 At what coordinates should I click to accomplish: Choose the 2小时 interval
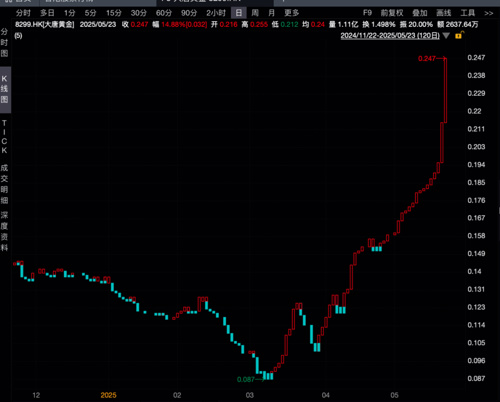(216, 13)
